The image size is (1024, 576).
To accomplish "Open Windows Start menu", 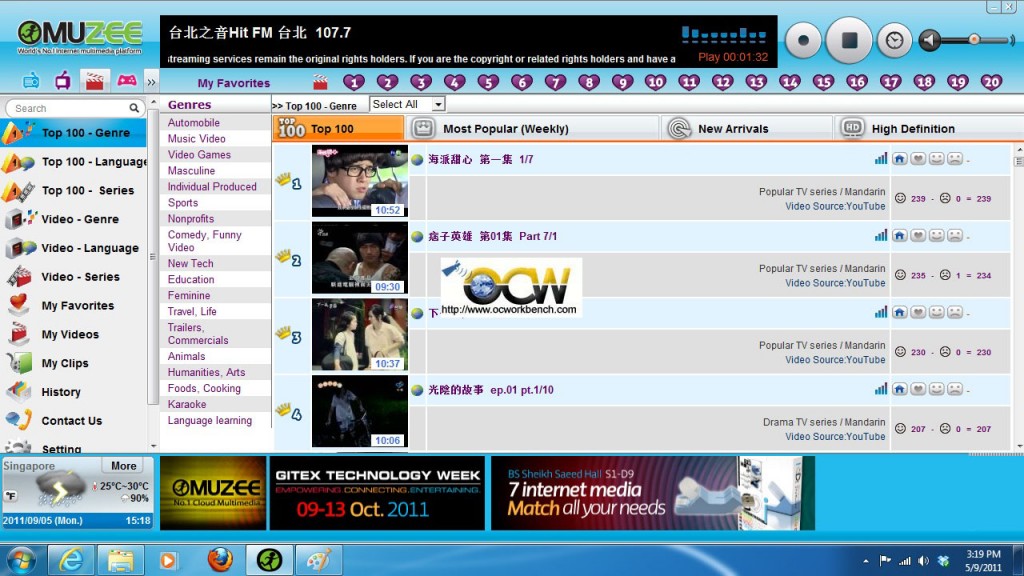I will (x=22, y=560).
